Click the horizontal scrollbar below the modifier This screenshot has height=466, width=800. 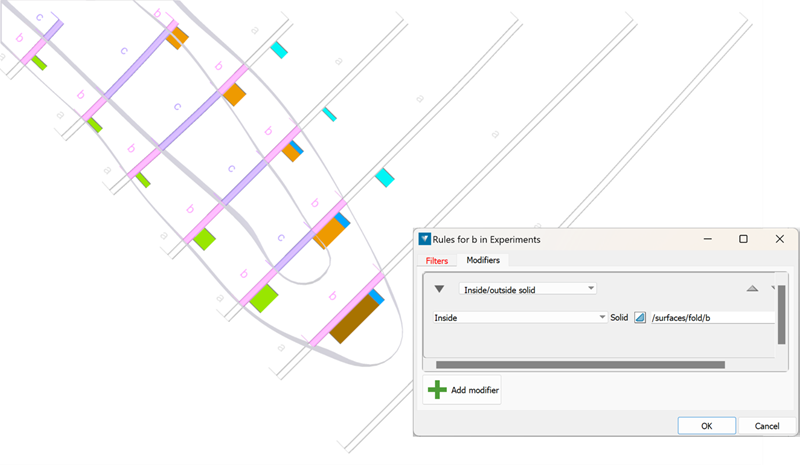[580, 365]
